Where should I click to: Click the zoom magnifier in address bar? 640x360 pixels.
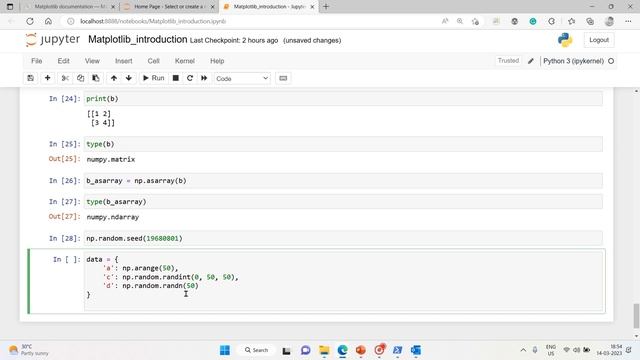tap(460, 21)
